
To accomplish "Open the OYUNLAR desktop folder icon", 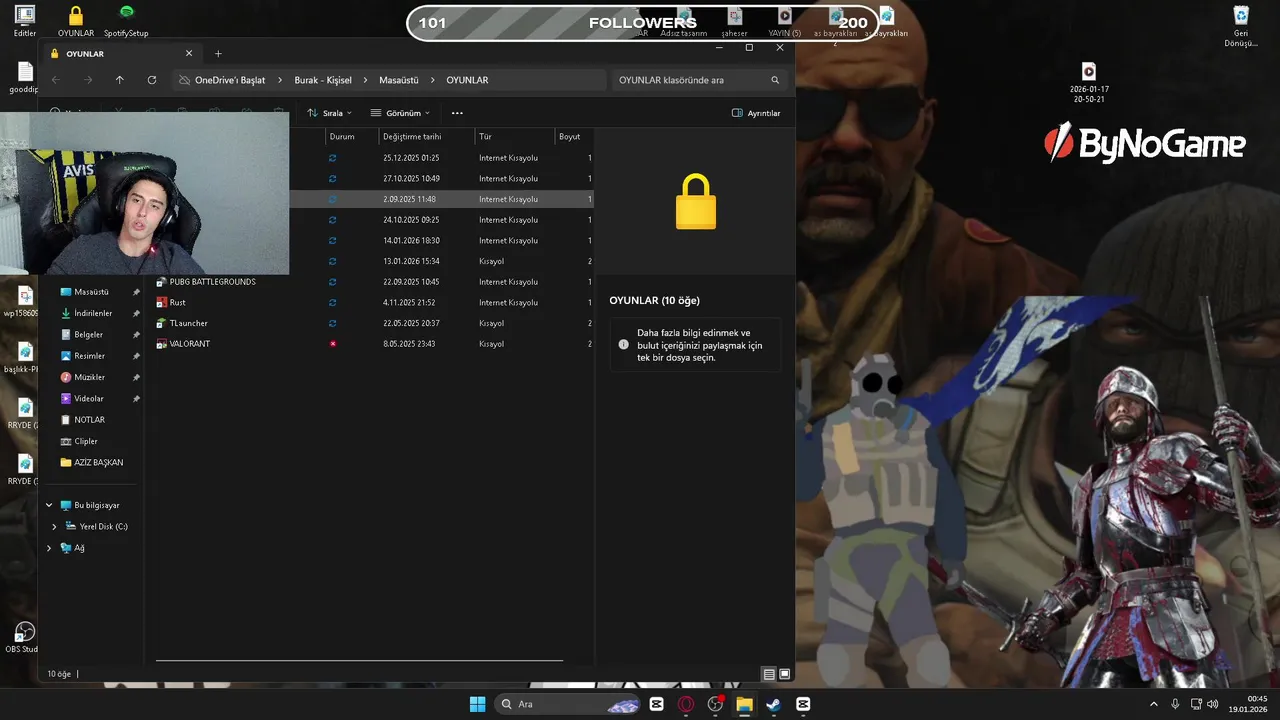I will tap(76, 20).
